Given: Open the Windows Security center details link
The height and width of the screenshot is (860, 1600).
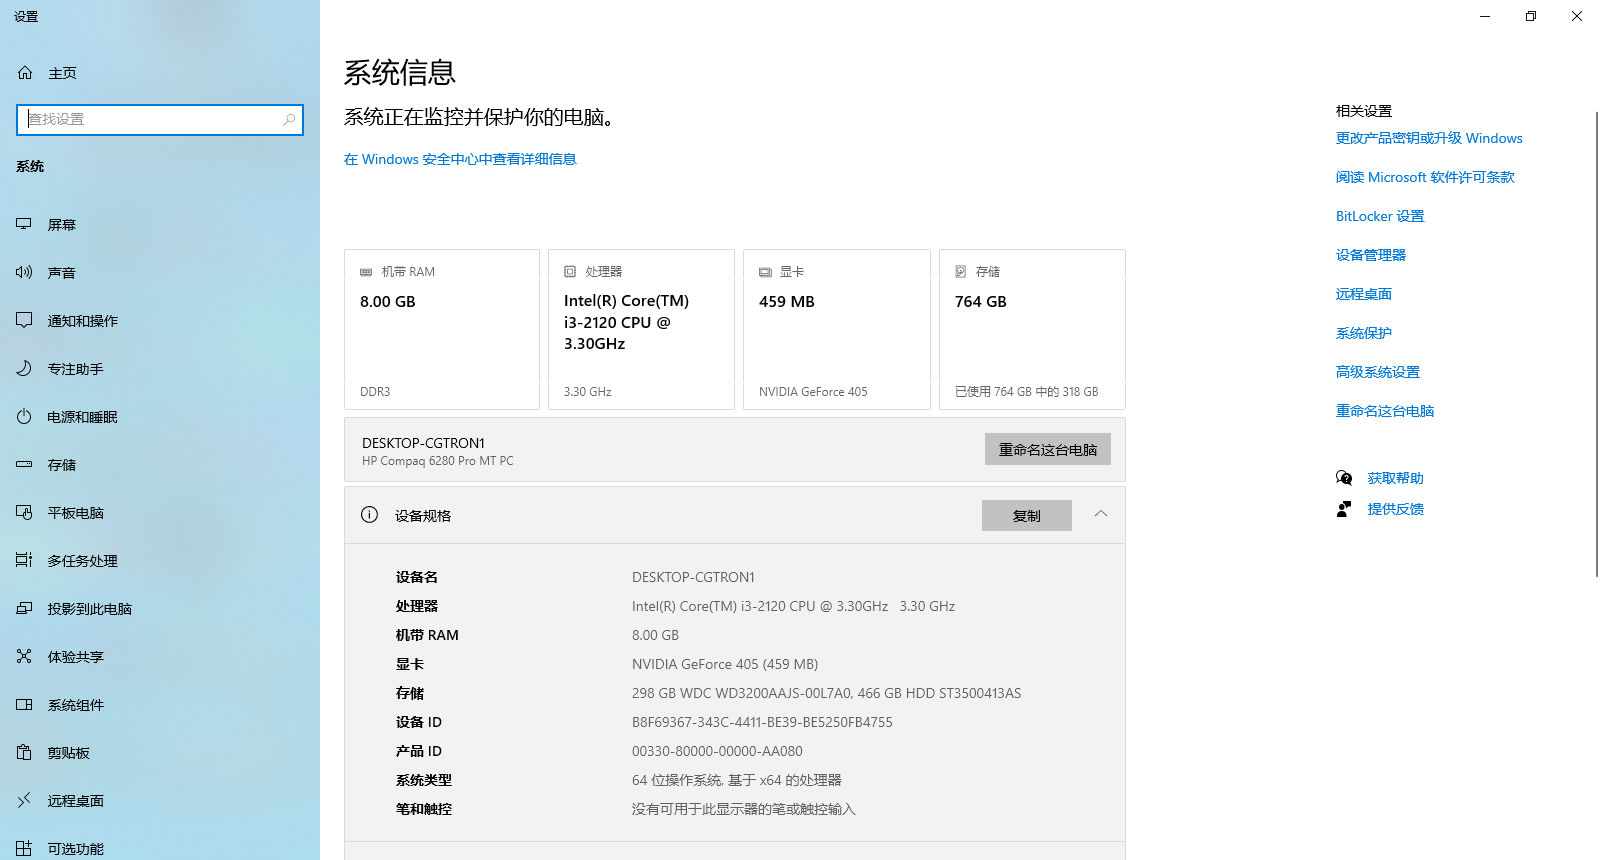Looking at the screenshot, I should click(x=460, y=159).
